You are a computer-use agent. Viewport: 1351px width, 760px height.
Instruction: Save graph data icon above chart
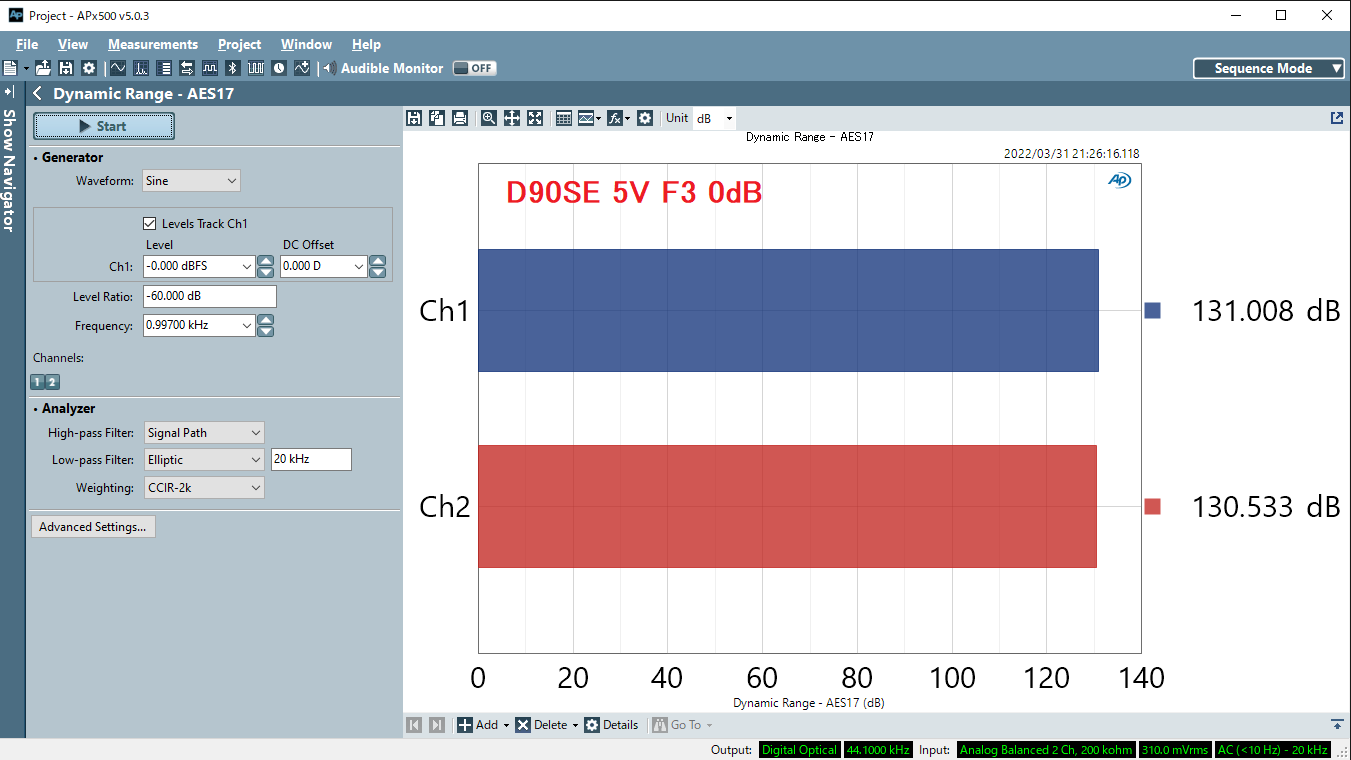(x=414, y=118)
